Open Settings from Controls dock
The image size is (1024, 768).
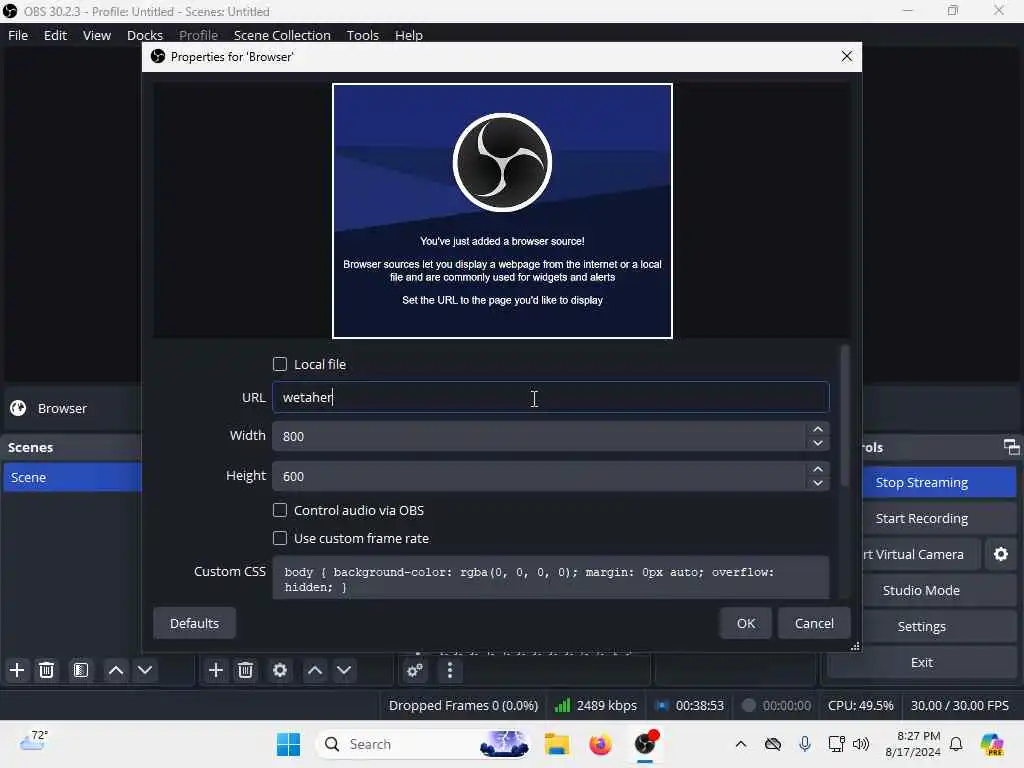(x=921, y=626)
